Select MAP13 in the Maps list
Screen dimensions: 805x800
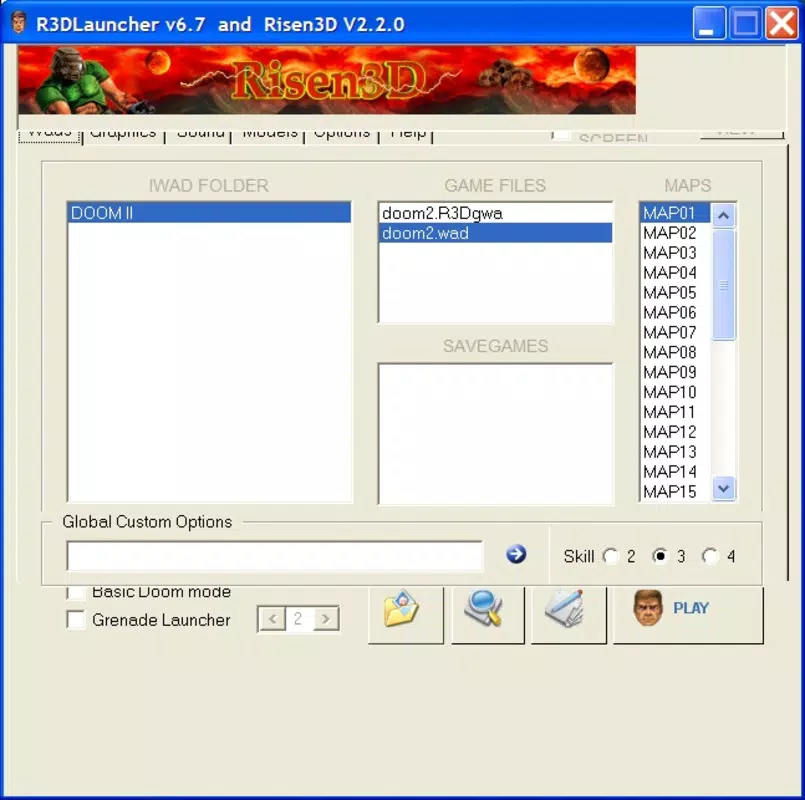675,452
